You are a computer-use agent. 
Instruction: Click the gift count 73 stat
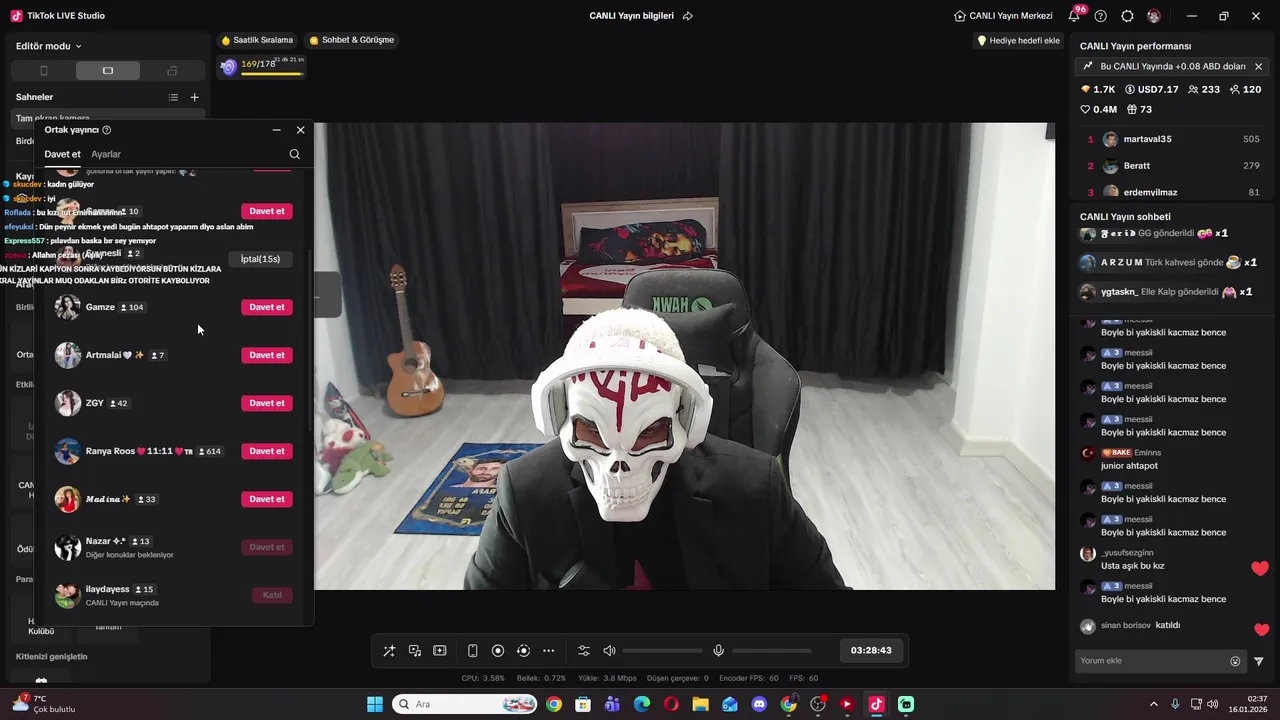pyautogui.click(x=1139, y=109)
